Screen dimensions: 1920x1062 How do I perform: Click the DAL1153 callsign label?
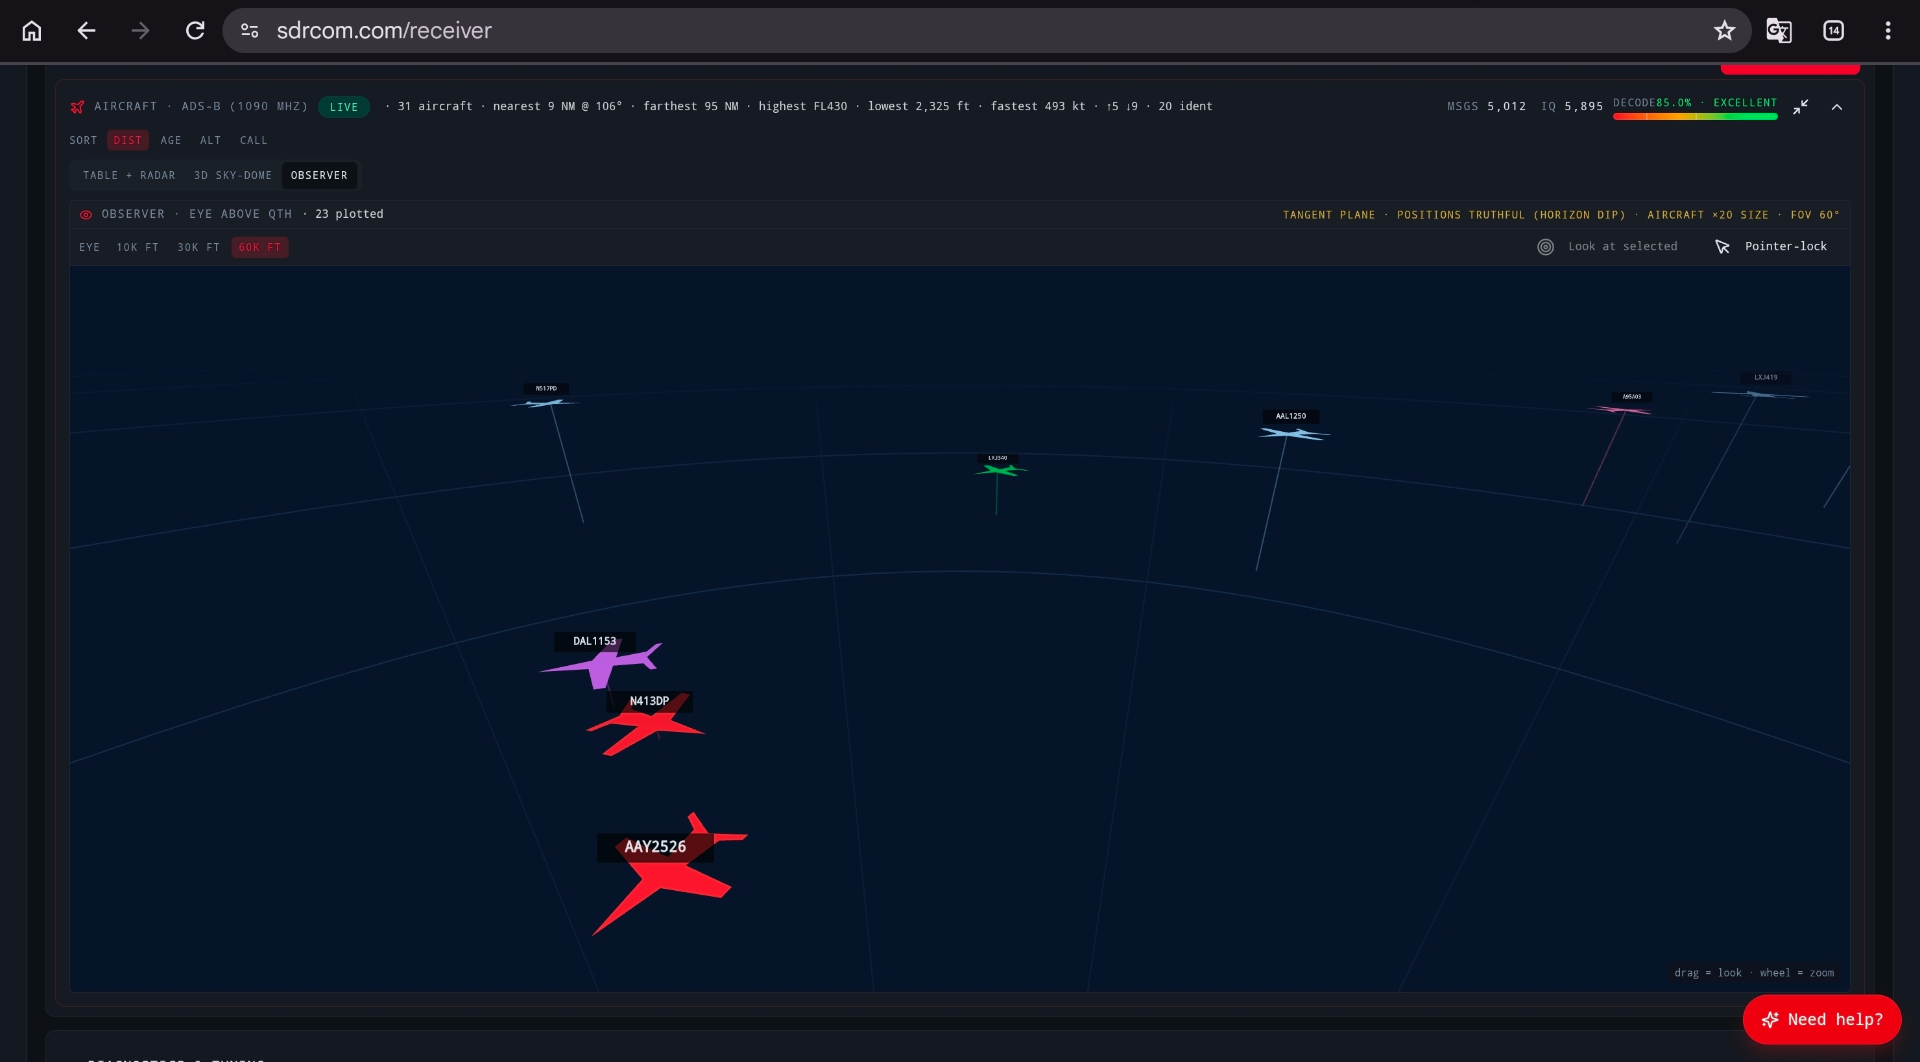click(595, 642)
